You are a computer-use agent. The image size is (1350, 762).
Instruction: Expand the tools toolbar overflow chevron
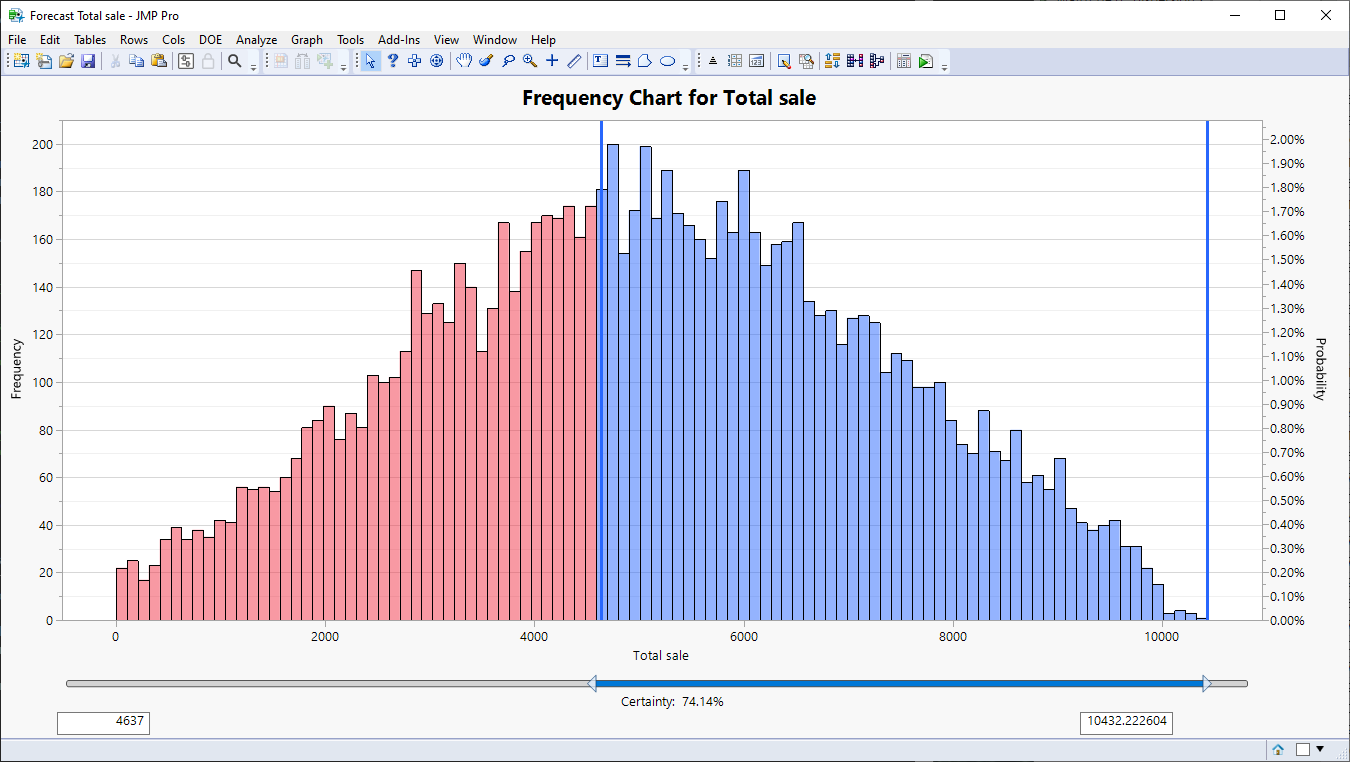coord(686,66)
